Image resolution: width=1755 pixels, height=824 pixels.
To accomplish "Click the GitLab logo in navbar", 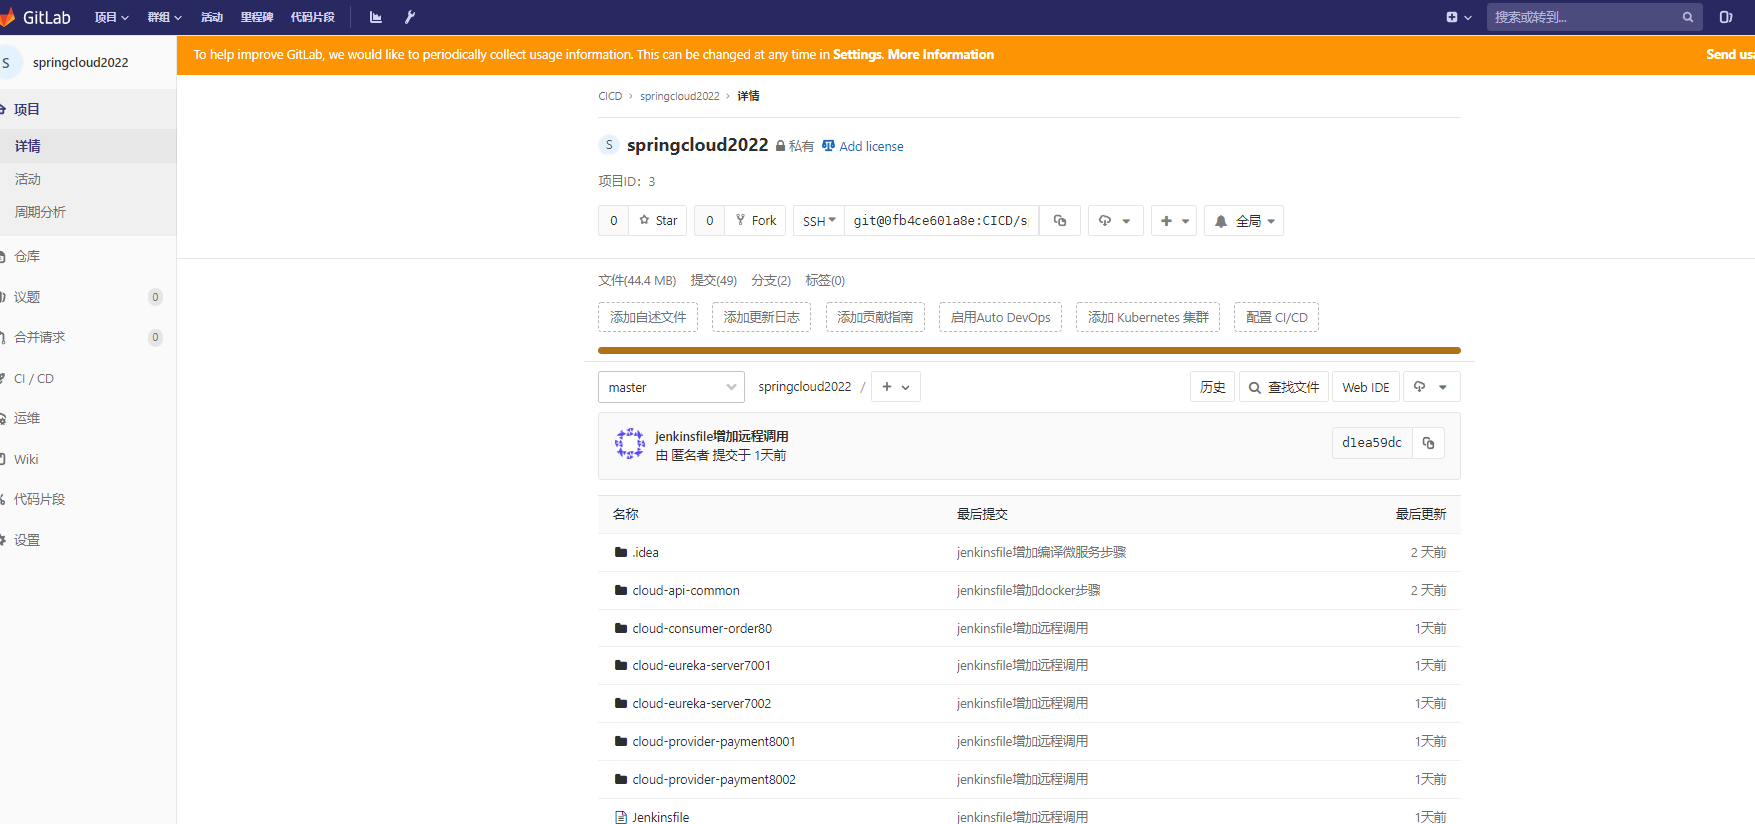I will [36, 17].
